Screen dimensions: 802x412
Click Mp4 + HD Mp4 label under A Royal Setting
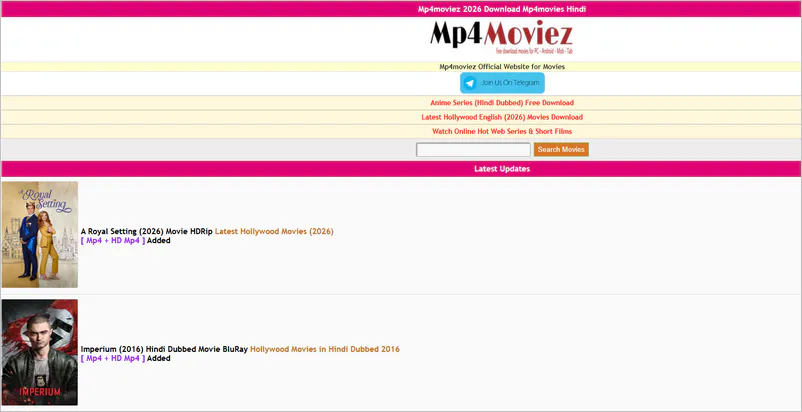113,241
